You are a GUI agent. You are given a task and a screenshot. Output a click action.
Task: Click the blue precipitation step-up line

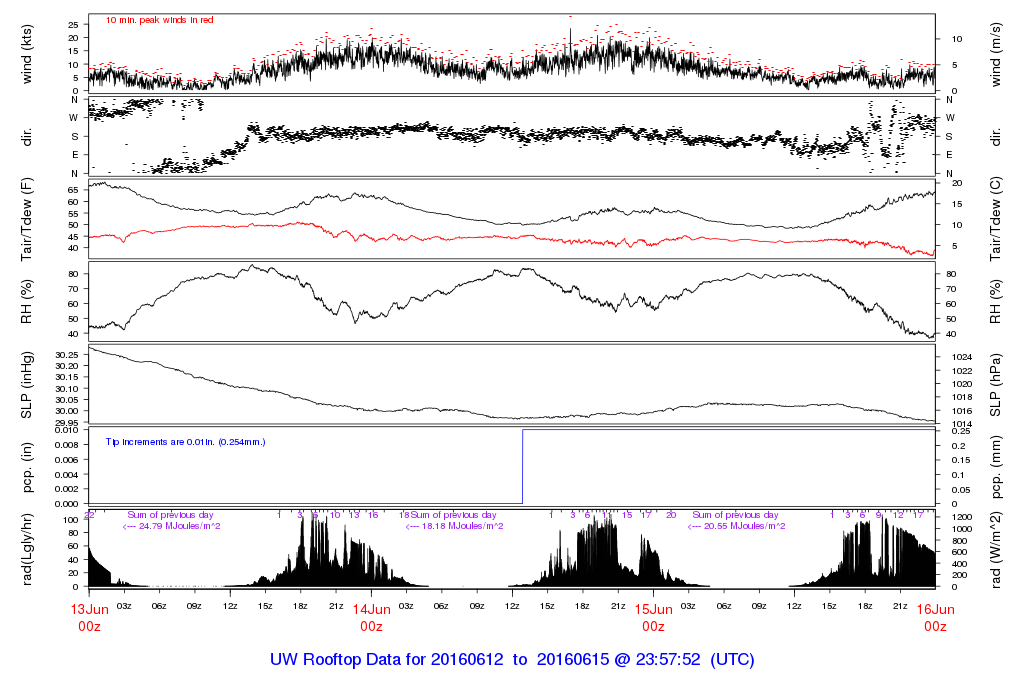522,467
